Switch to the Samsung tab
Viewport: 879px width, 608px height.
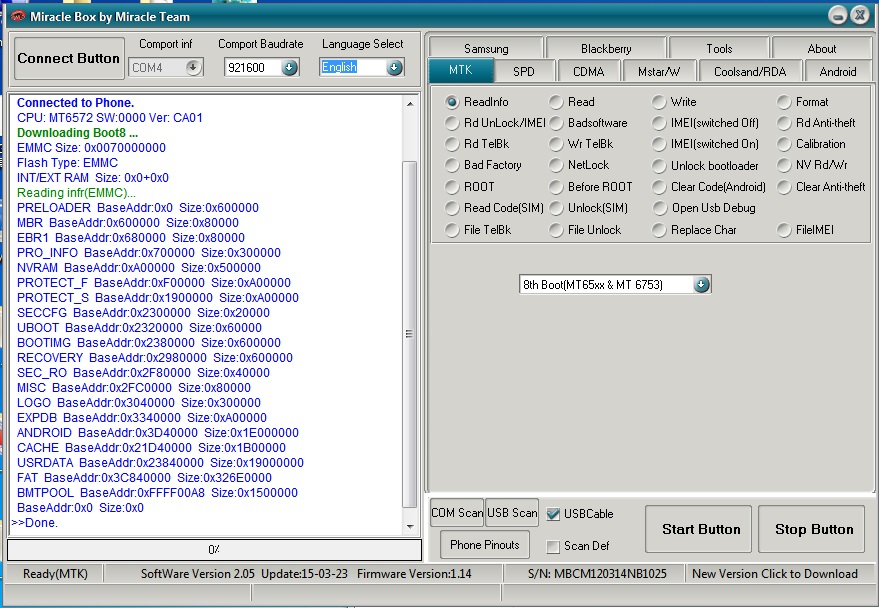tap(486, 48)
